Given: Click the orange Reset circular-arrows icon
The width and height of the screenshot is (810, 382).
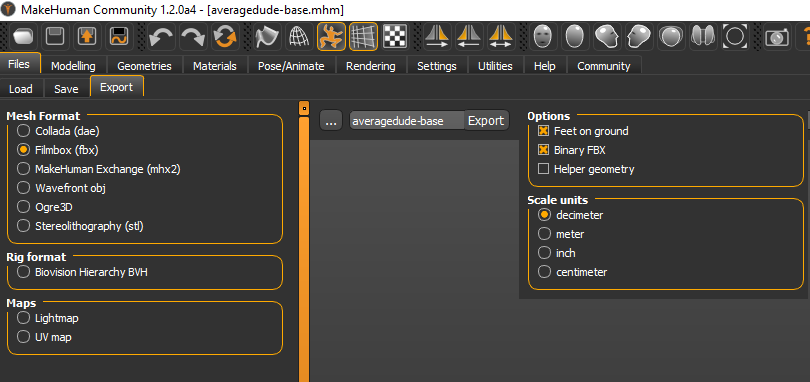Looking at the screenshot, I should [x=225, y=37].
